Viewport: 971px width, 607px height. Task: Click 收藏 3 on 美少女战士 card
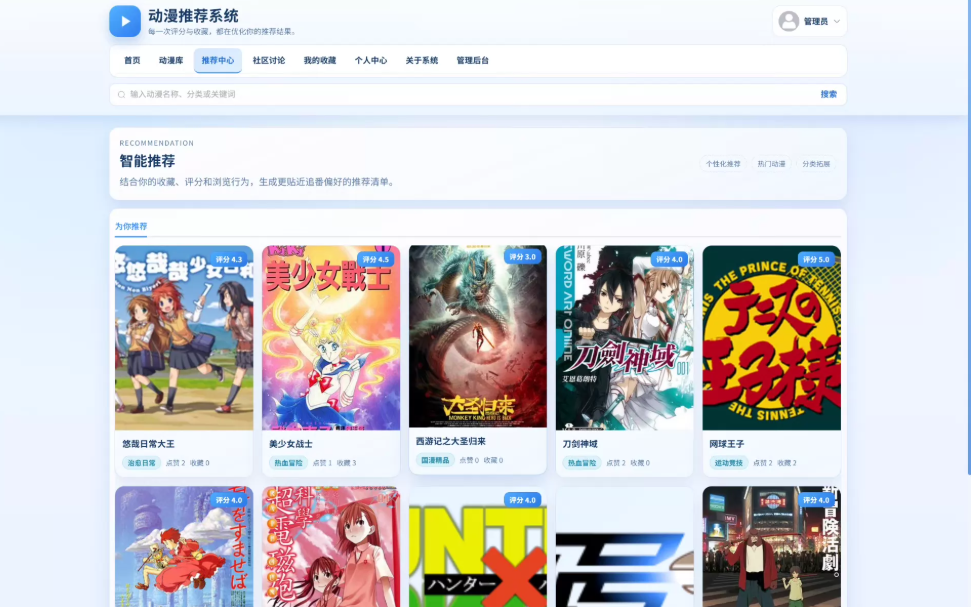coord(346,463)
